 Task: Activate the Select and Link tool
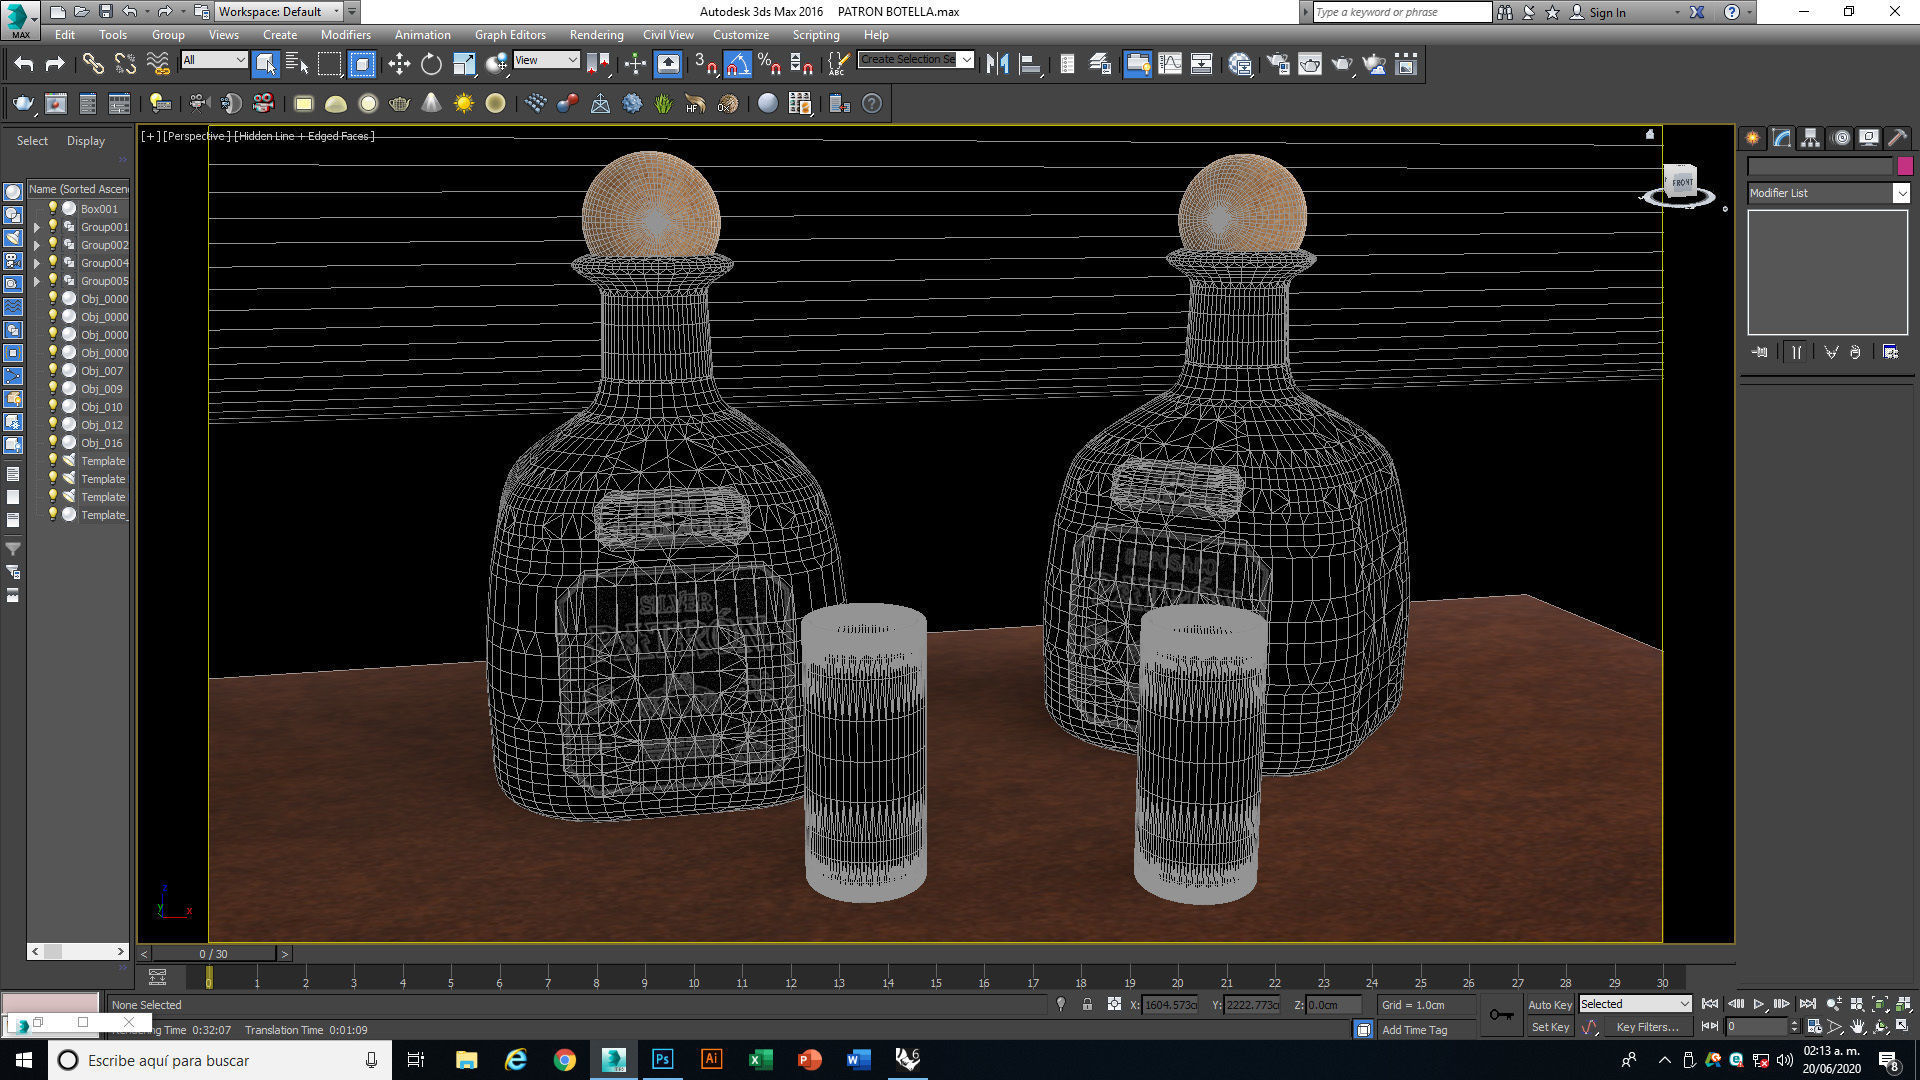tap(93, 65)
